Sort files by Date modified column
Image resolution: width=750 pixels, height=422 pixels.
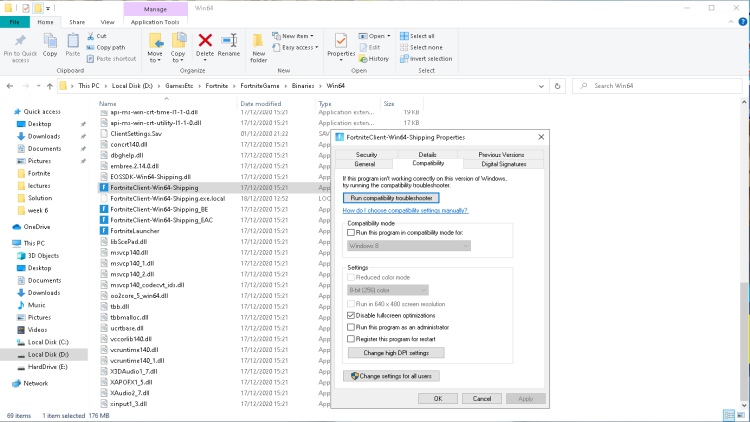pos(261,103)
